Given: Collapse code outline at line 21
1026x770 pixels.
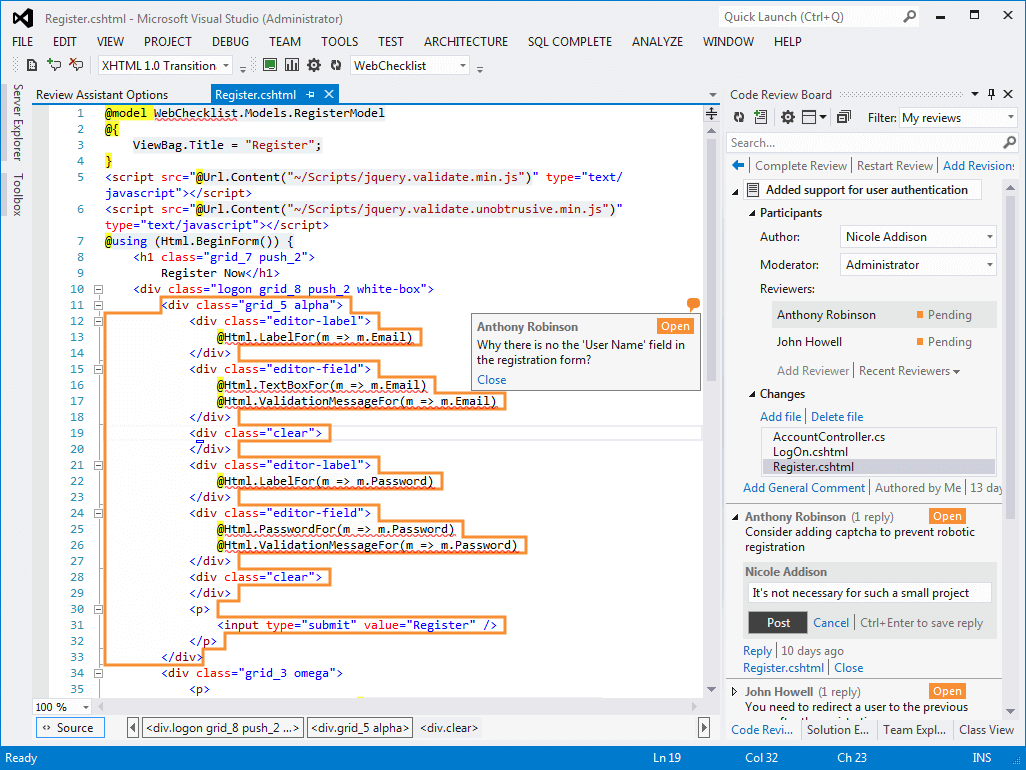Looking at the screenshot, I should coord(98,465).
